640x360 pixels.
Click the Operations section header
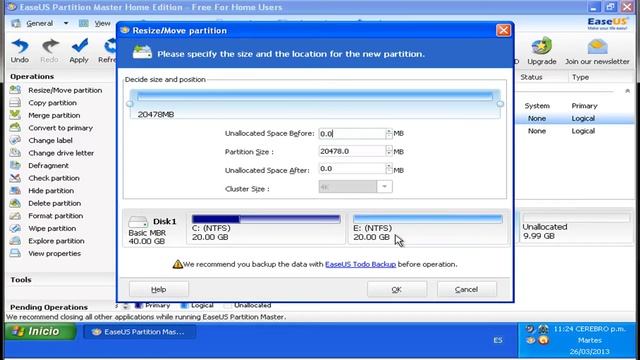[x=32, y=77]
